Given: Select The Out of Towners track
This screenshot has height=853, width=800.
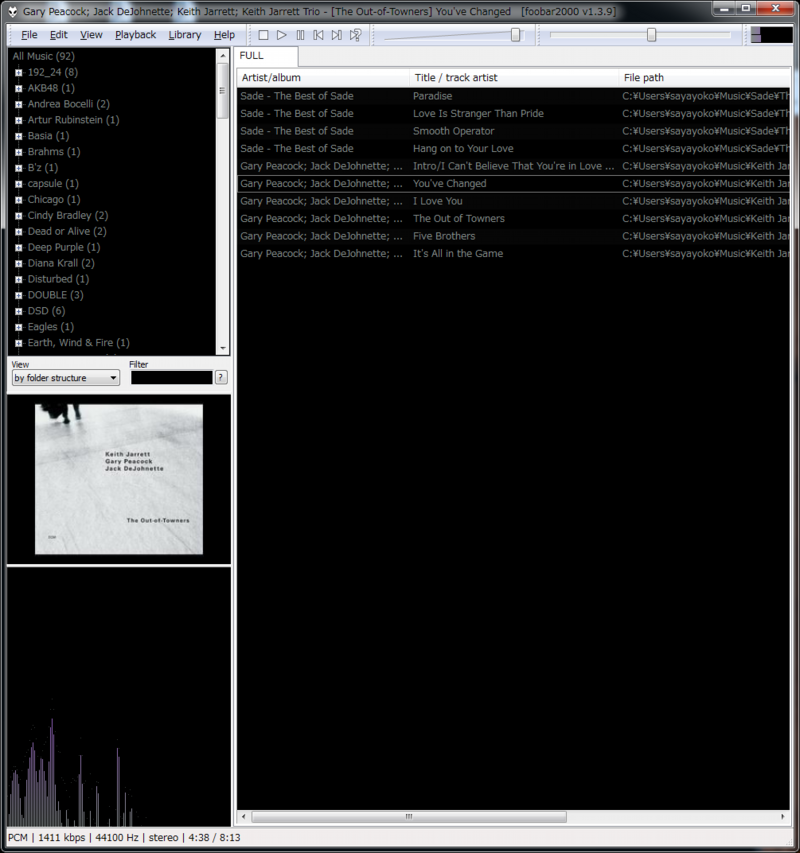Looking at the screenshot, I should pos(513,218).
